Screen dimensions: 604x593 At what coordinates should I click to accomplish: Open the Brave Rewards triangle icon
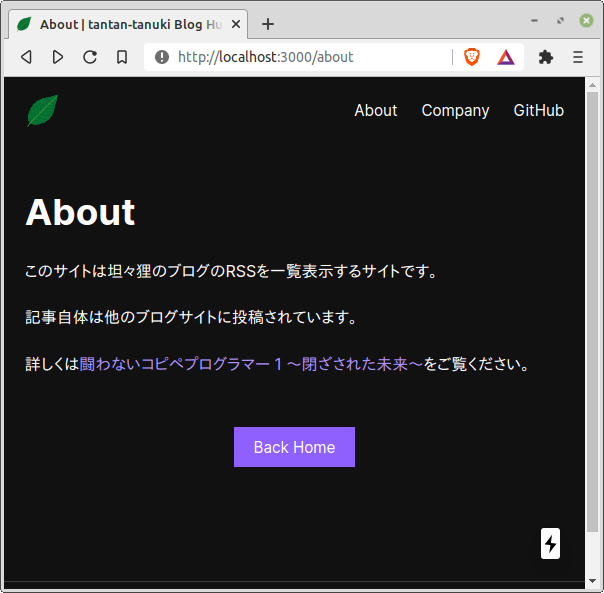click(x=506, y=57)
